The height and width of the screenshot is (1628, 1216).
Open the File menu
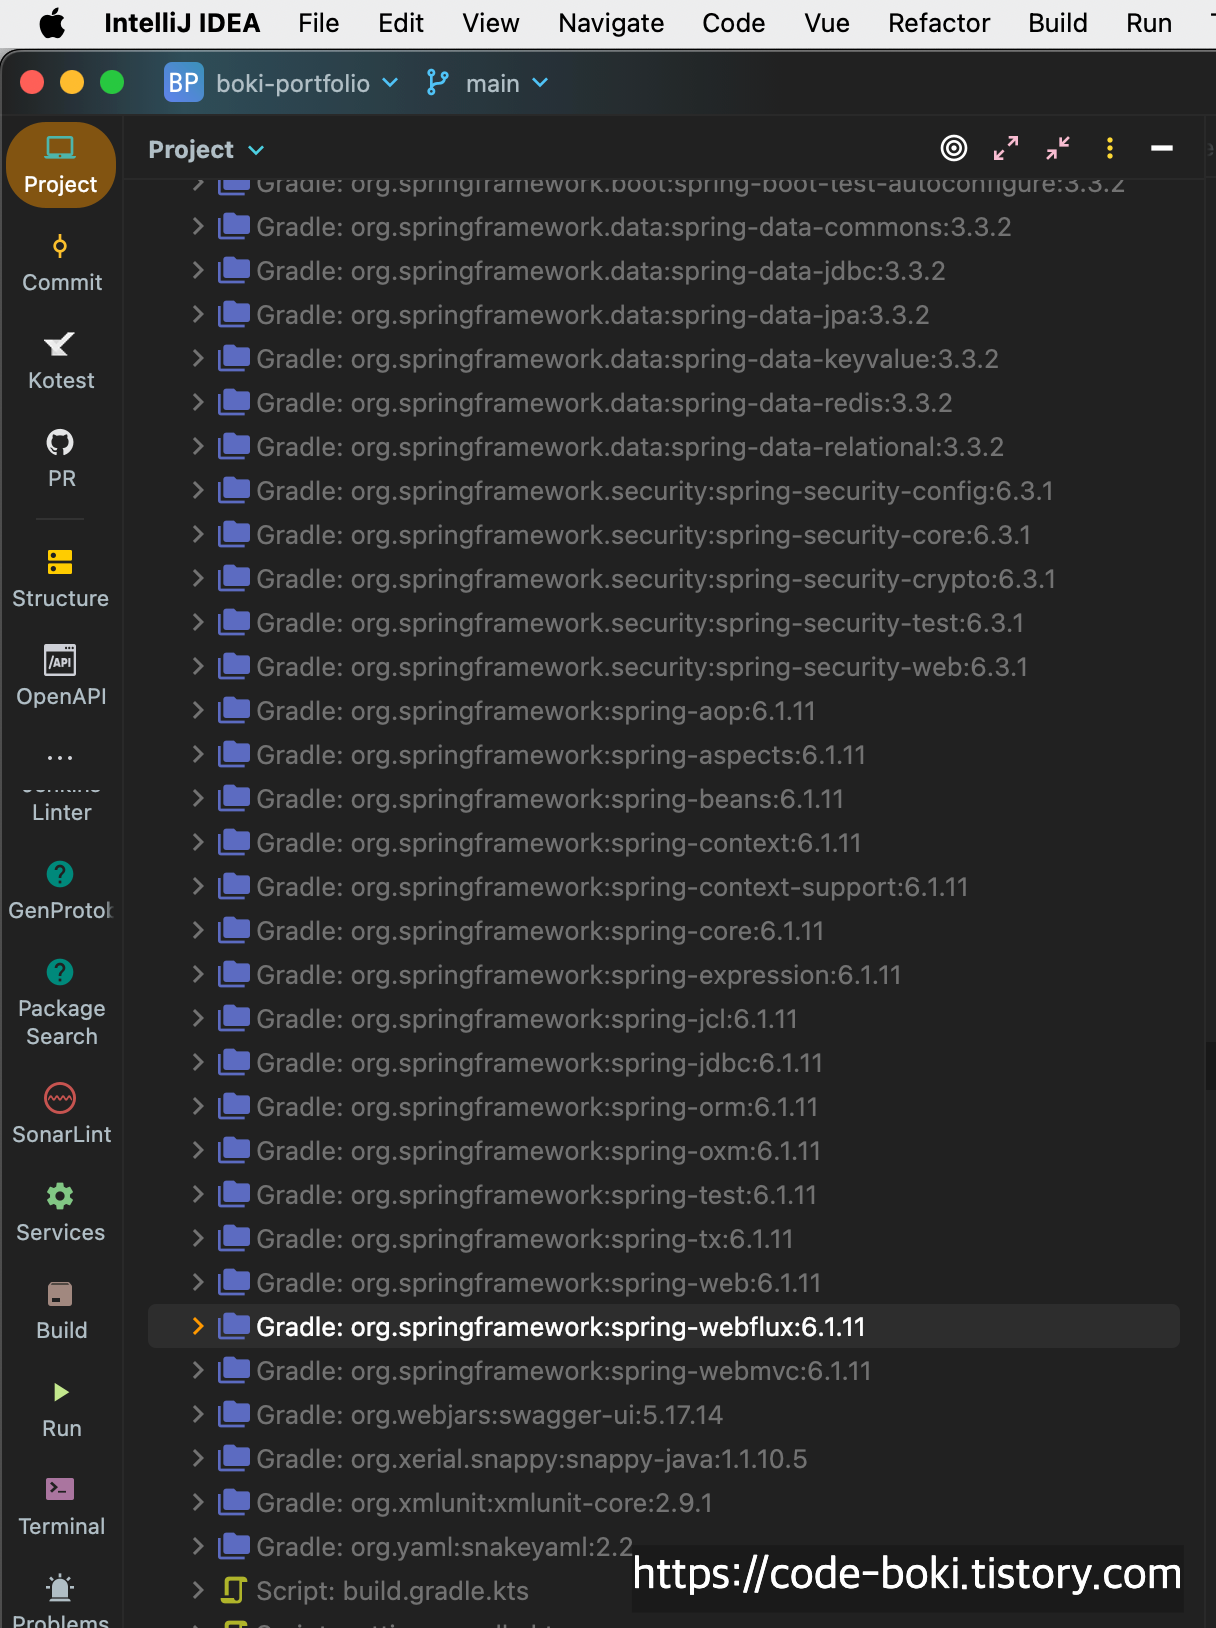[x=319, y=23]
